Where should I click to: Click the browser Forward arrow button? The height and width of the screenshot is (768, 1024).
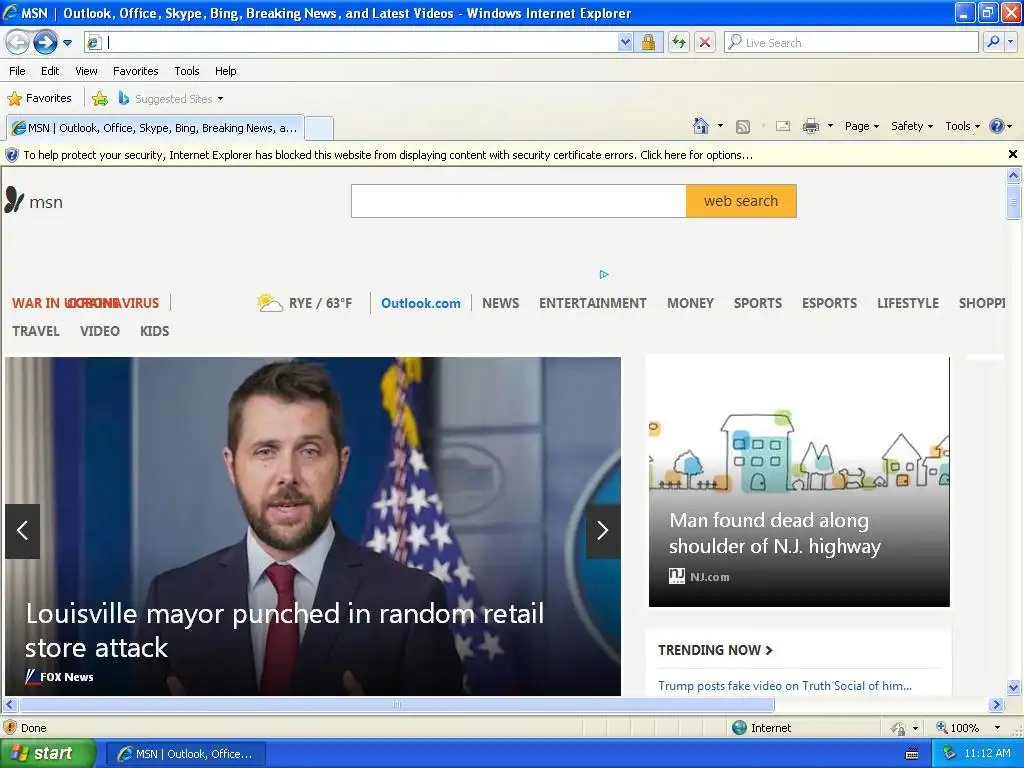[45, 42]
